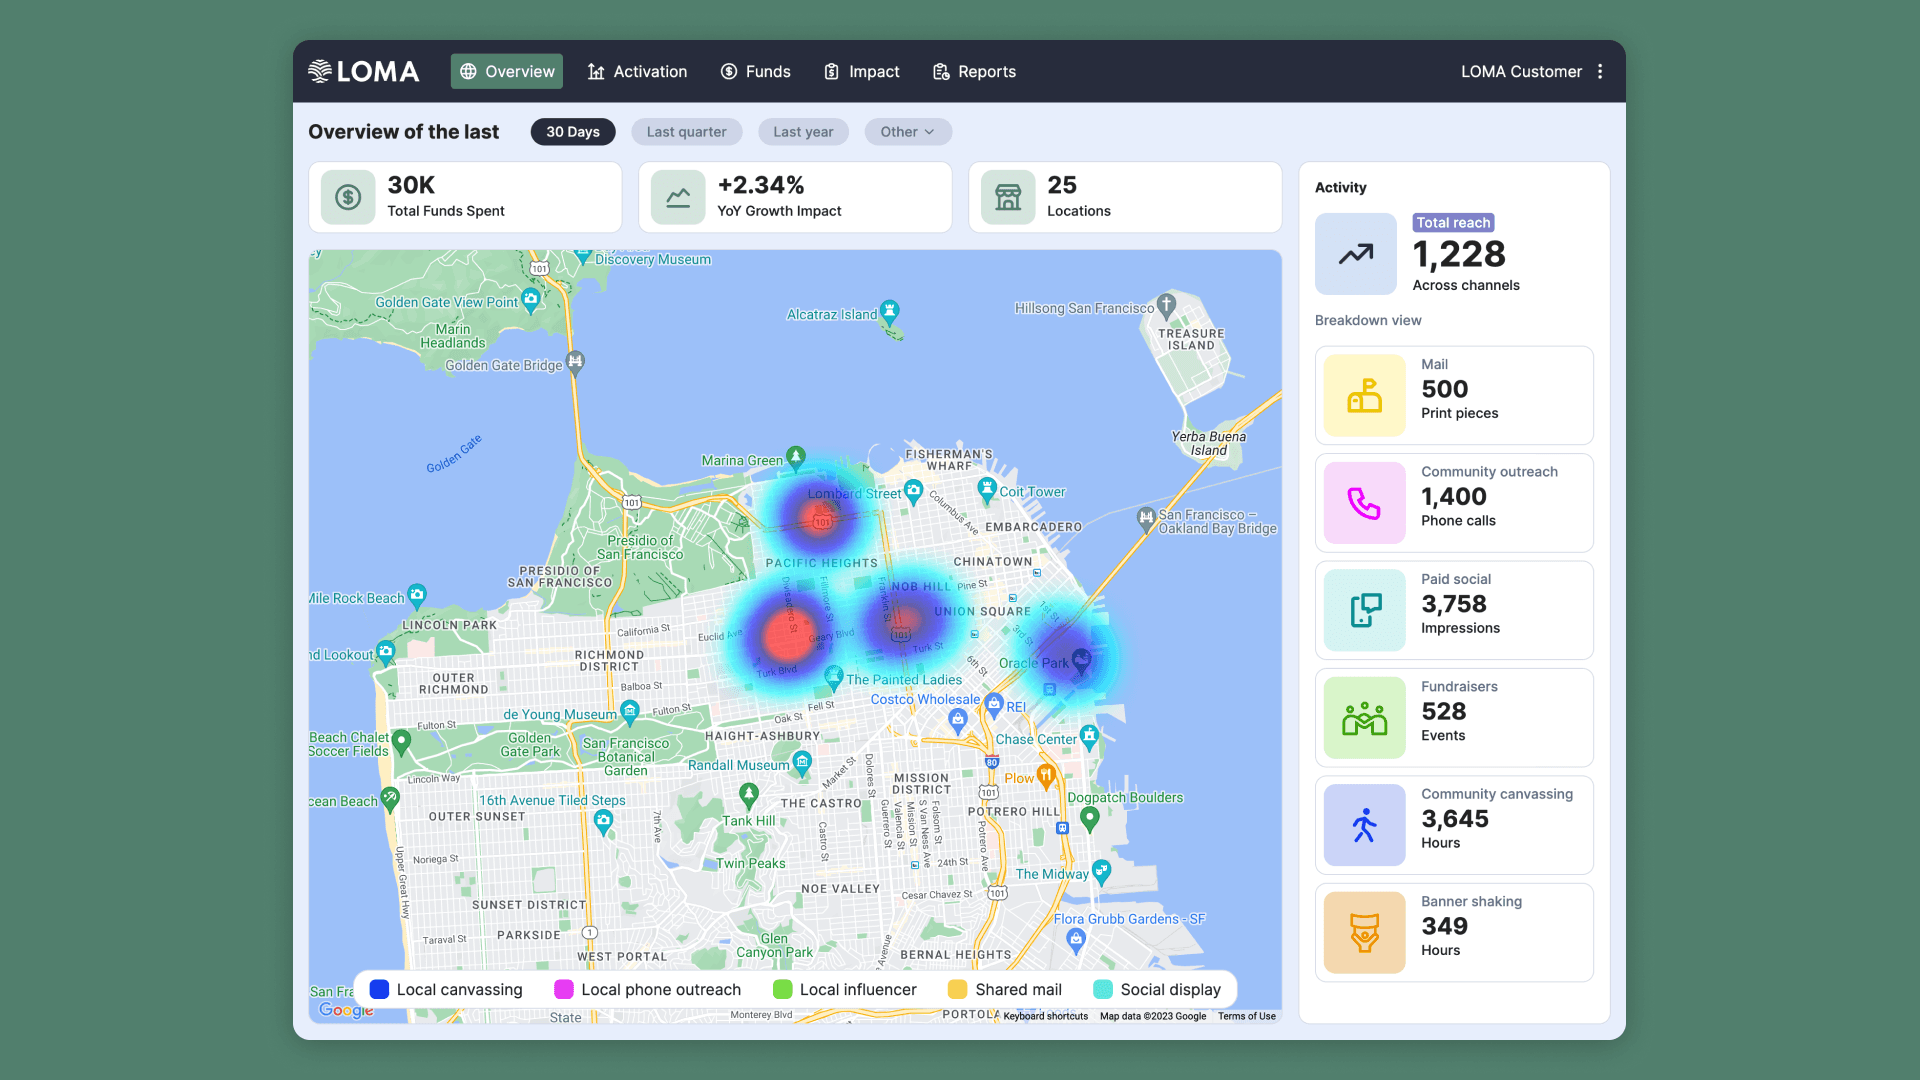1920x1080 pixels.
Task: Select the 30 Days time filter
Action: (x=573, y=132)
